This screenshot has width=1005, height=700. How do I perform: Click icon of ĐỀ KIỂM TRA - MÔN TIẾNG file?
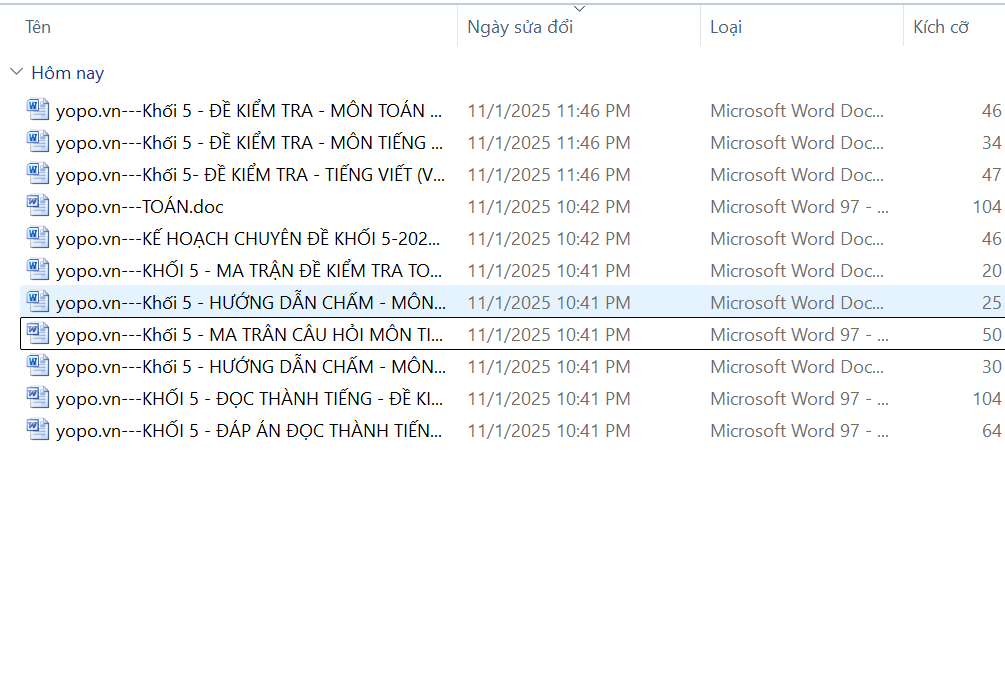point(38,143)
